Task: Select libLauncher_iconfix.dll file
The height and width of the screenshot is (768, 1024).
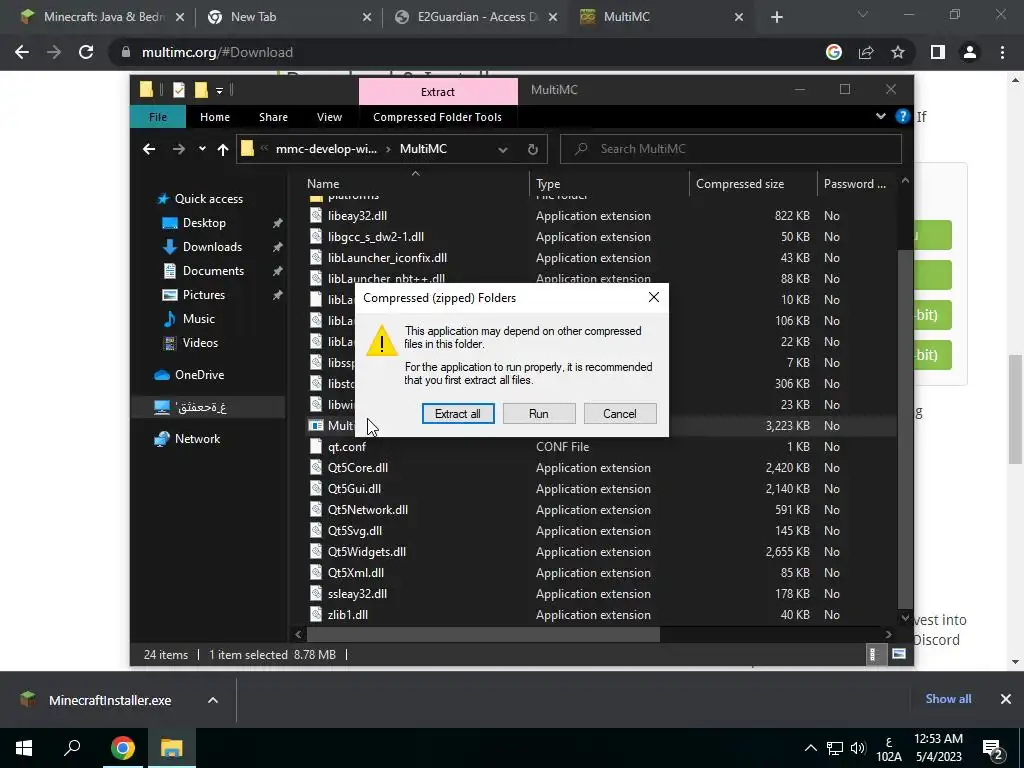Action: (x=387, y=258)
